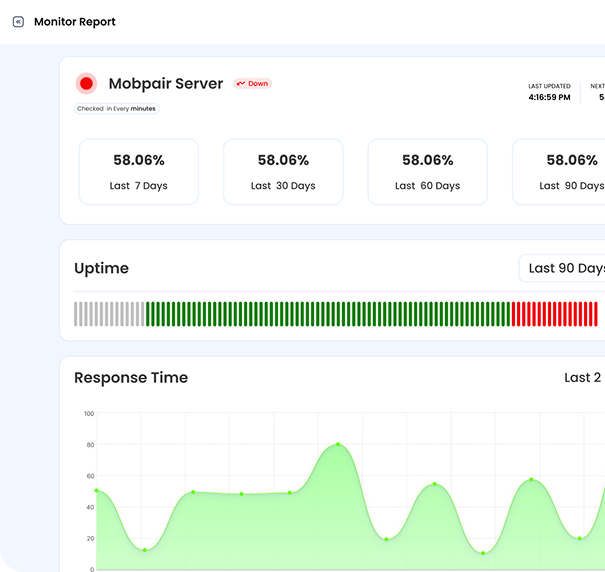Screen dimensions: 605x572
Task: Open the Response Time range selector 'Last 2'
Action: 583,377
